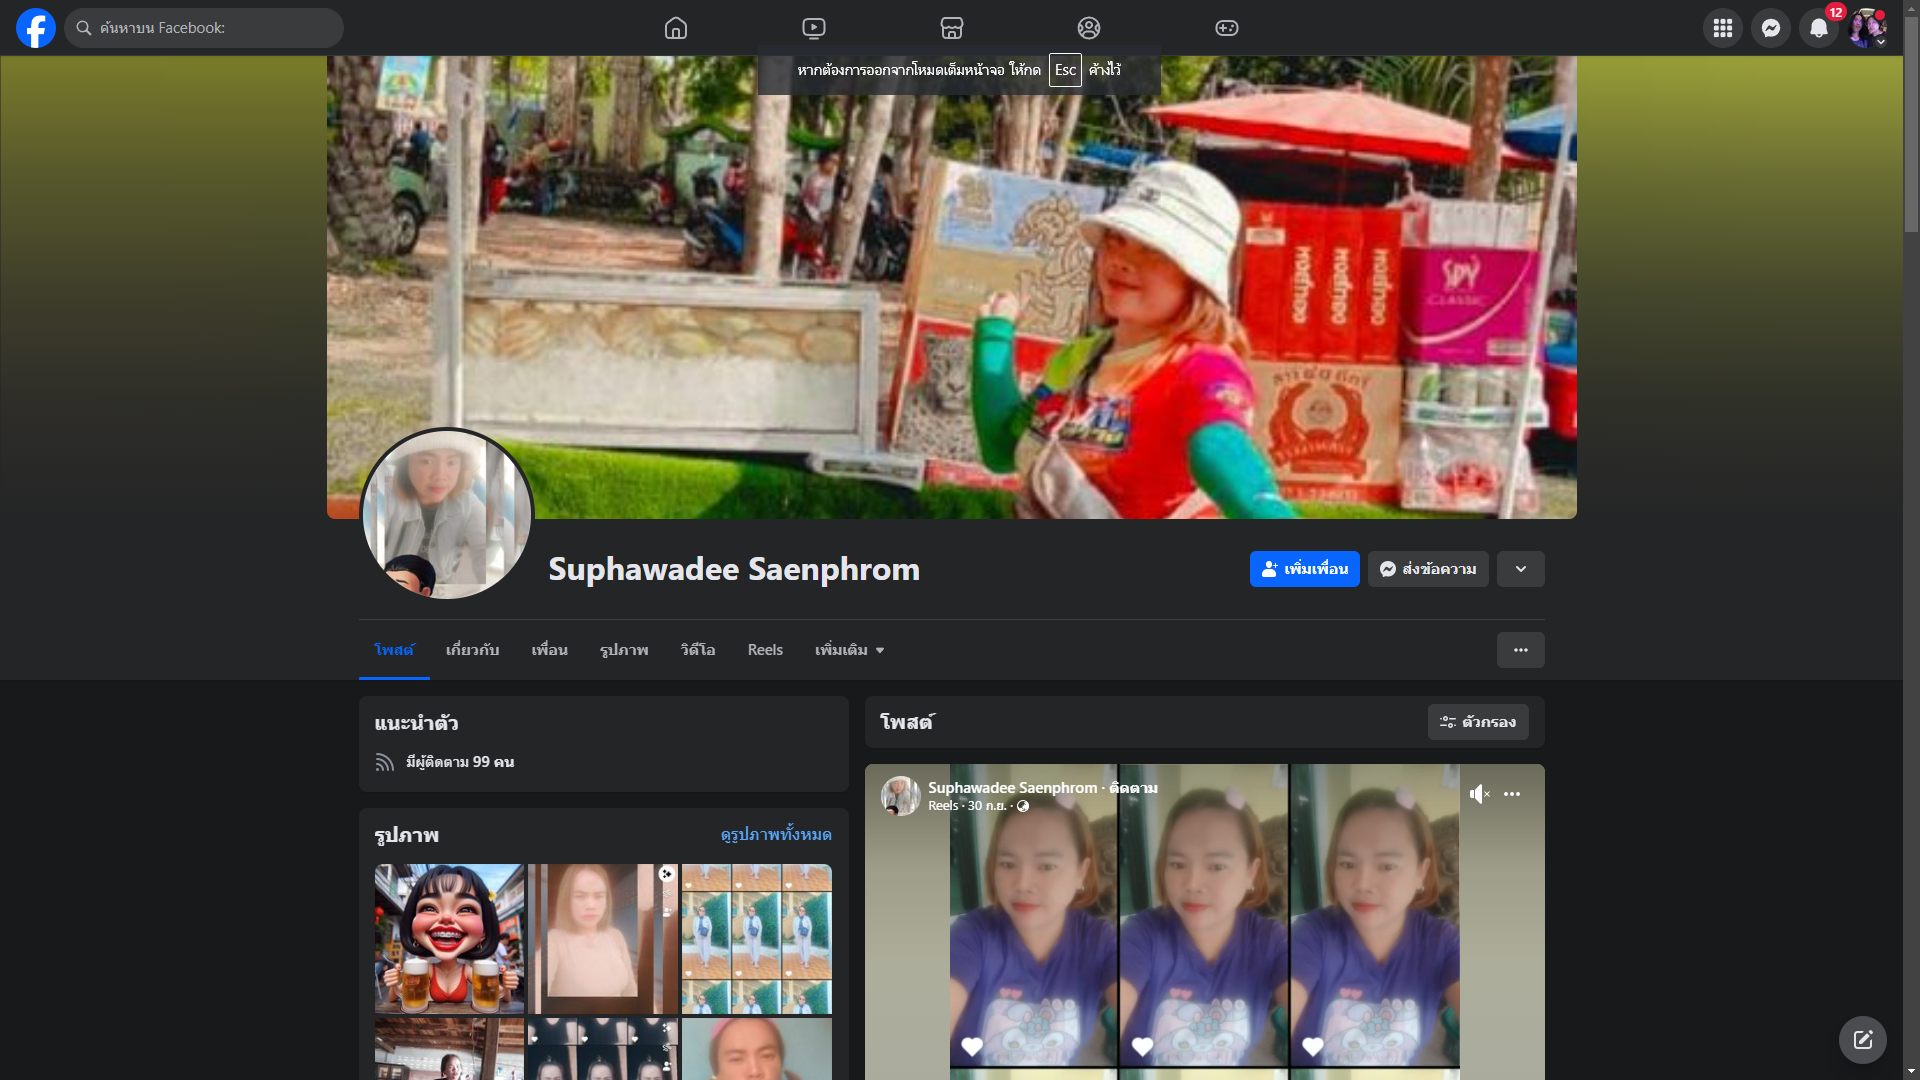This screenshot has height=1080, width=1920.
Task: Open notifications bell with 12 badge
Action: [1819, 28]
